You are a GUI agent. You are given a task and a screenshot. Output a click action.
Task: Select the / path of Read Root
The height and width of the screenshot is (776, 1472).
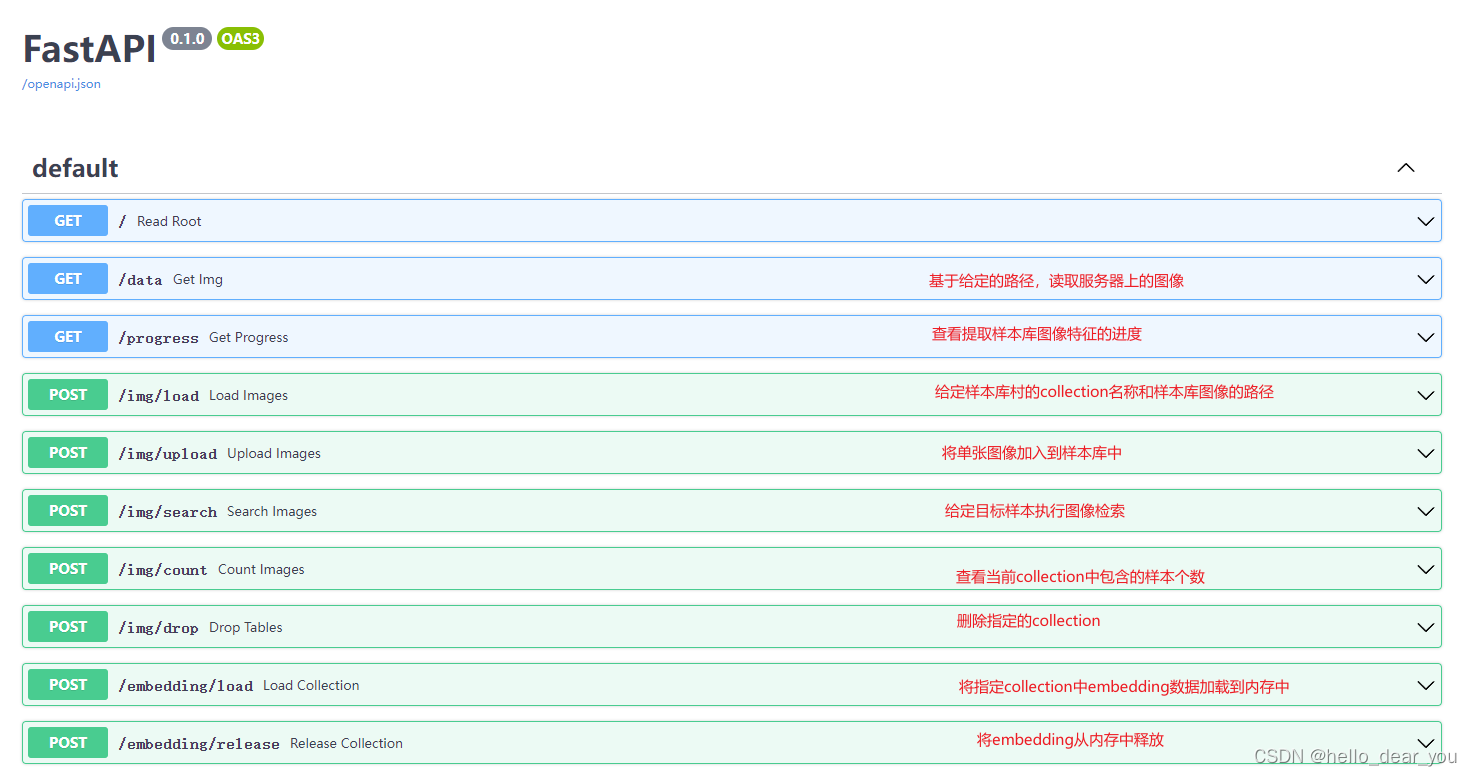coord(123,221)
